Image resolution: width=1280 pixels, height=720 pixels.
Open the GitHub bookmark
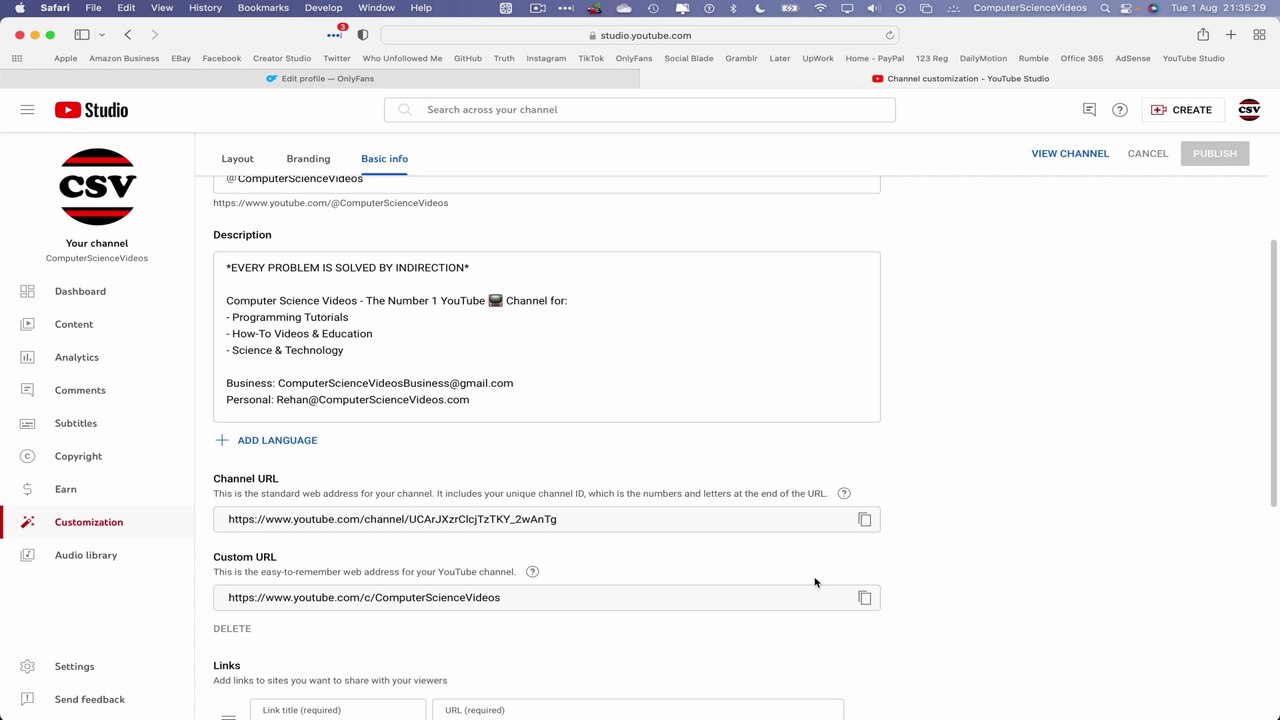point(468,58)
